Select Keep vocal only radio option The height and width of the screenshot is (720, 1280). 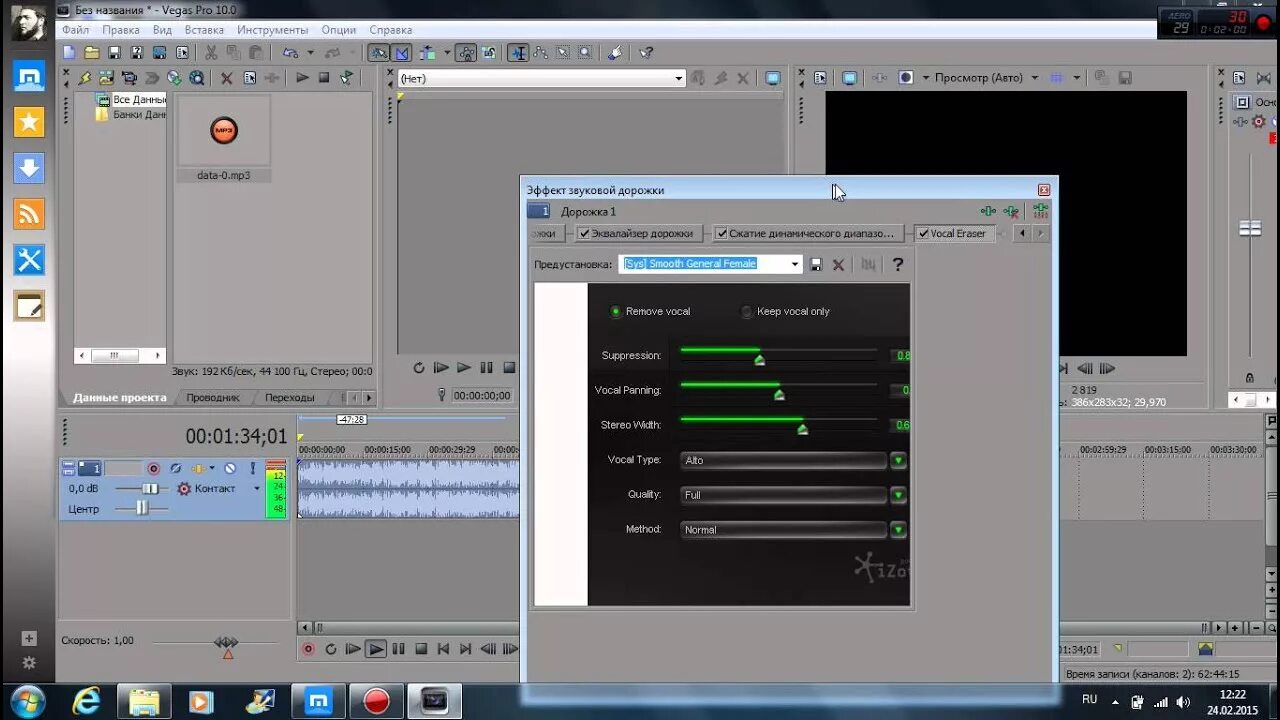746,311
